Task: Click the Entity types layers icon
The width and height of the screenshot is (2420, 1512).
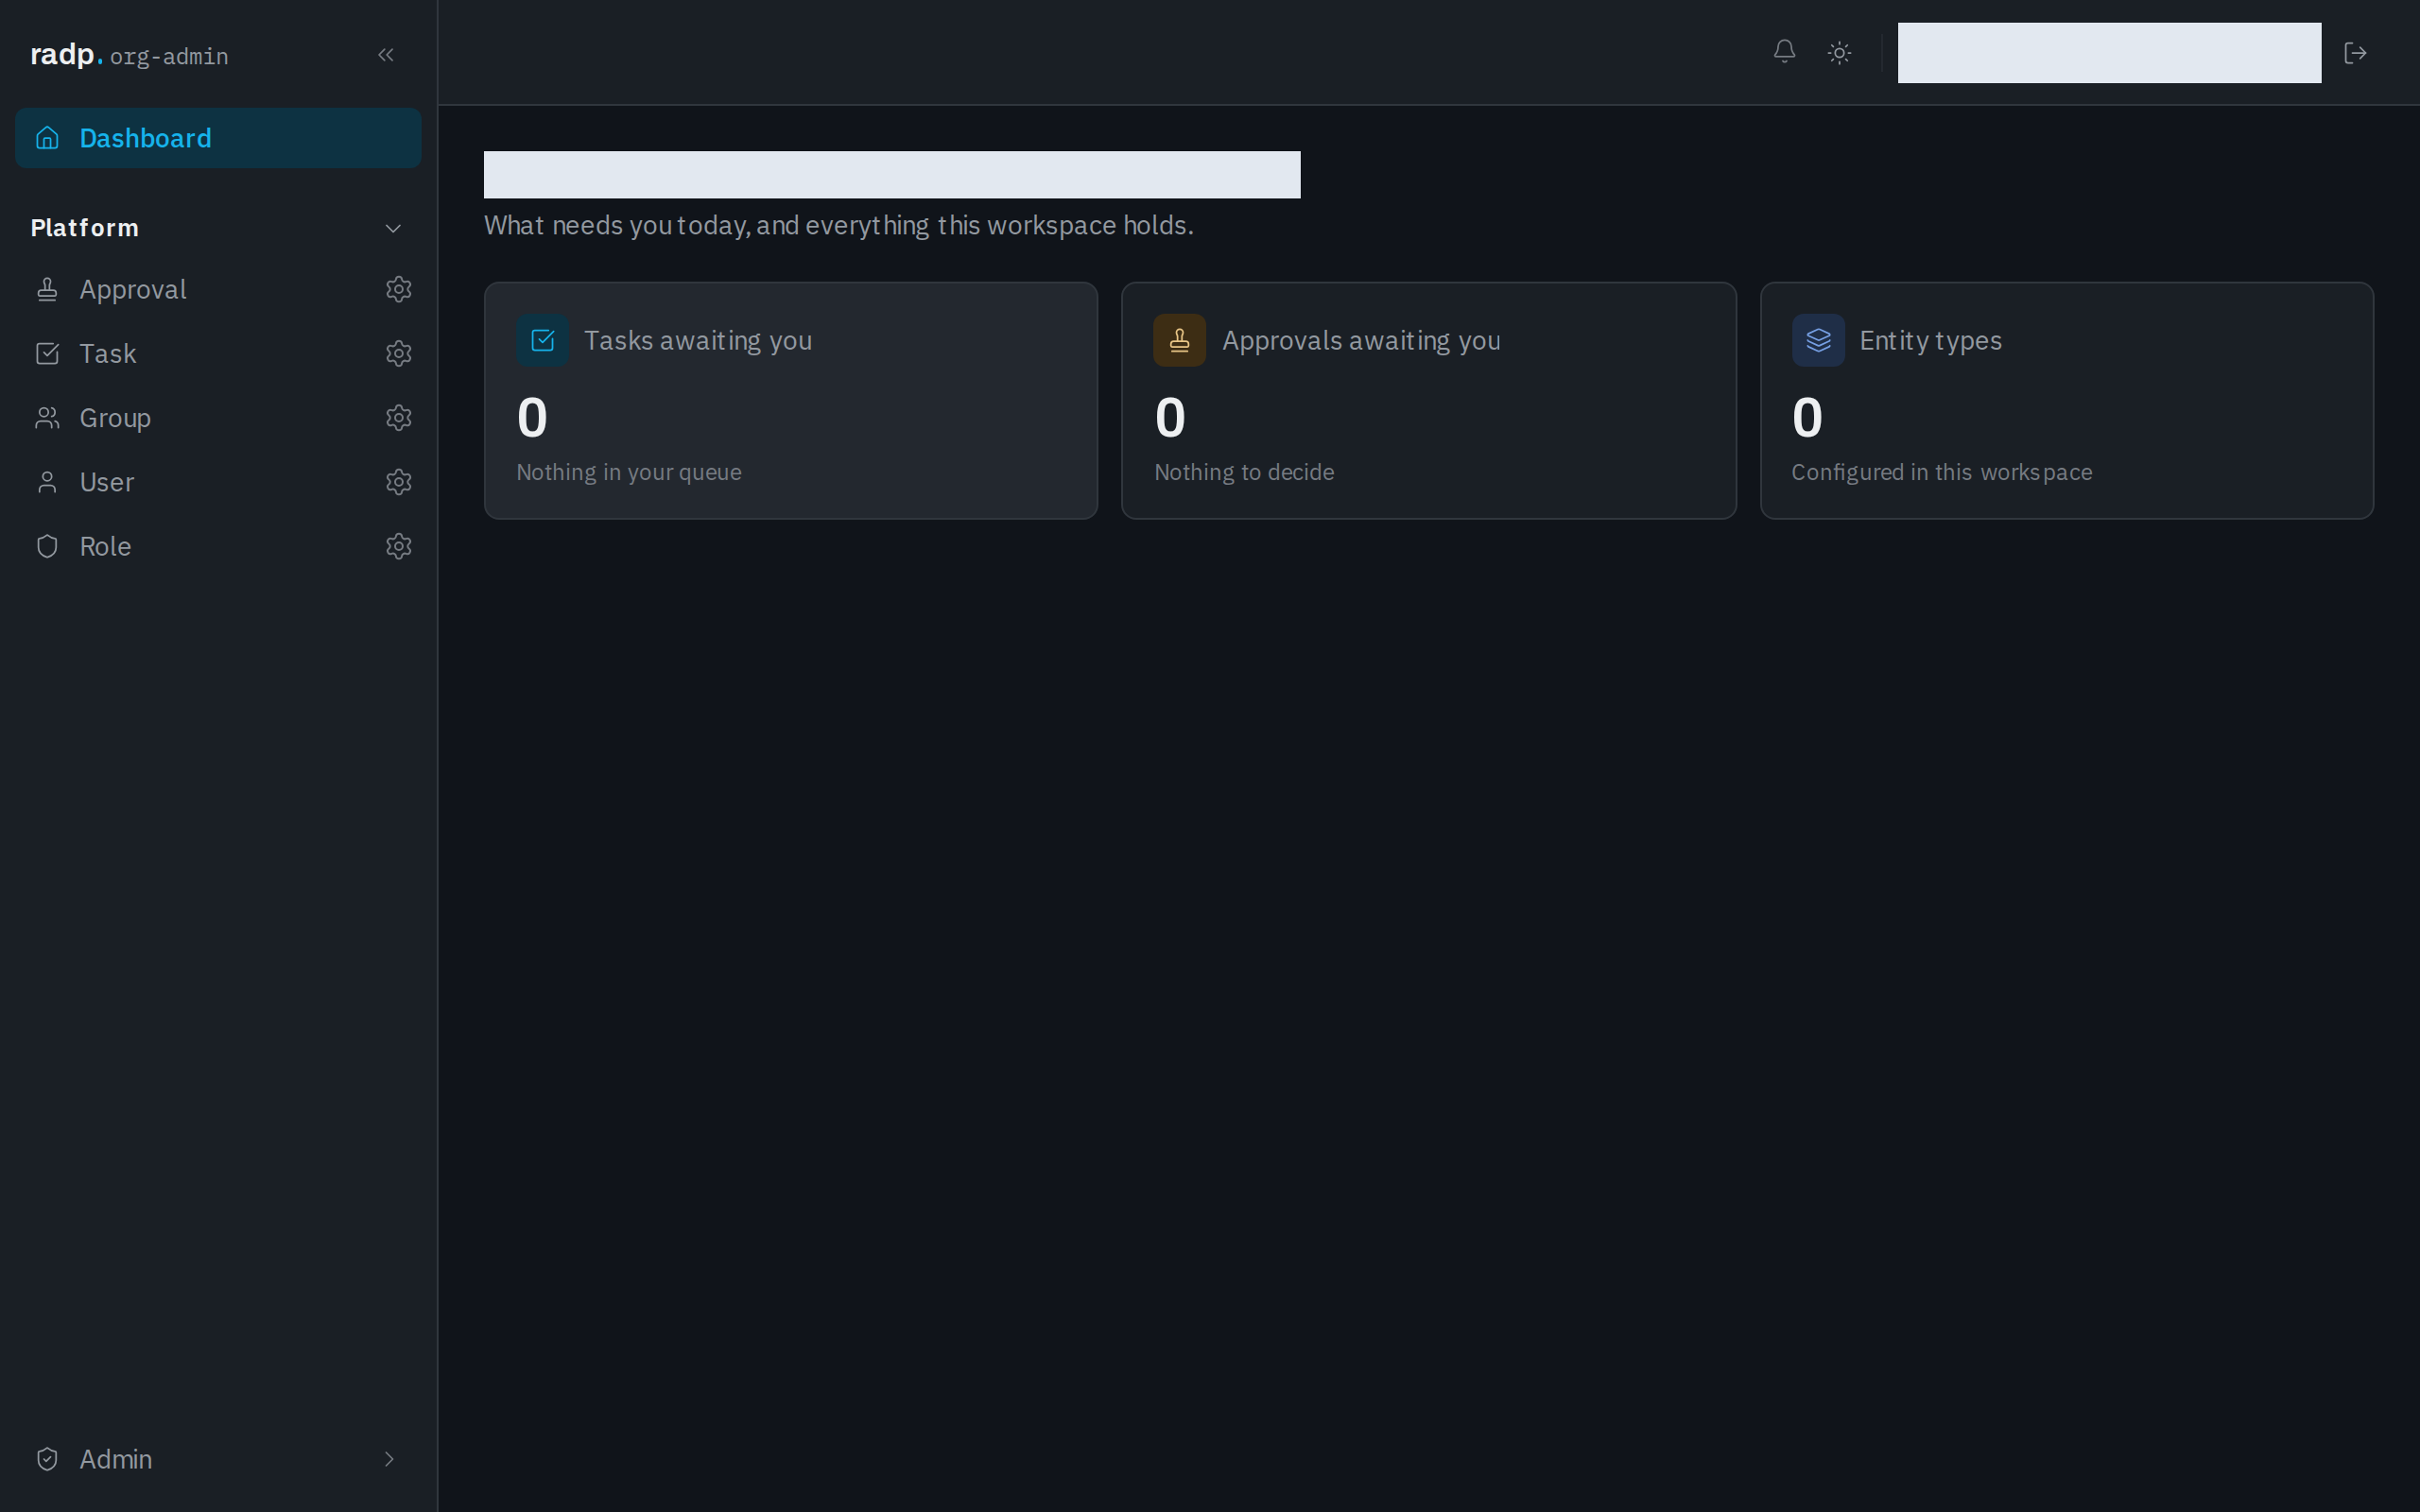Action: (x=1818, y=340)
